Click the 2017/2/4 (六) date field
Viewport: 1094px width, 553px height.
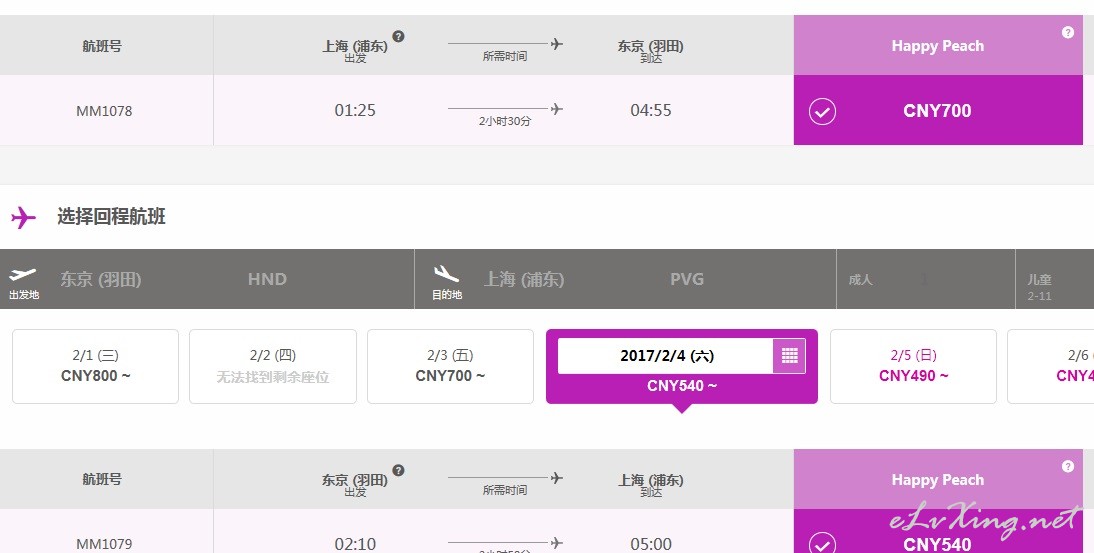coord(666,356)
